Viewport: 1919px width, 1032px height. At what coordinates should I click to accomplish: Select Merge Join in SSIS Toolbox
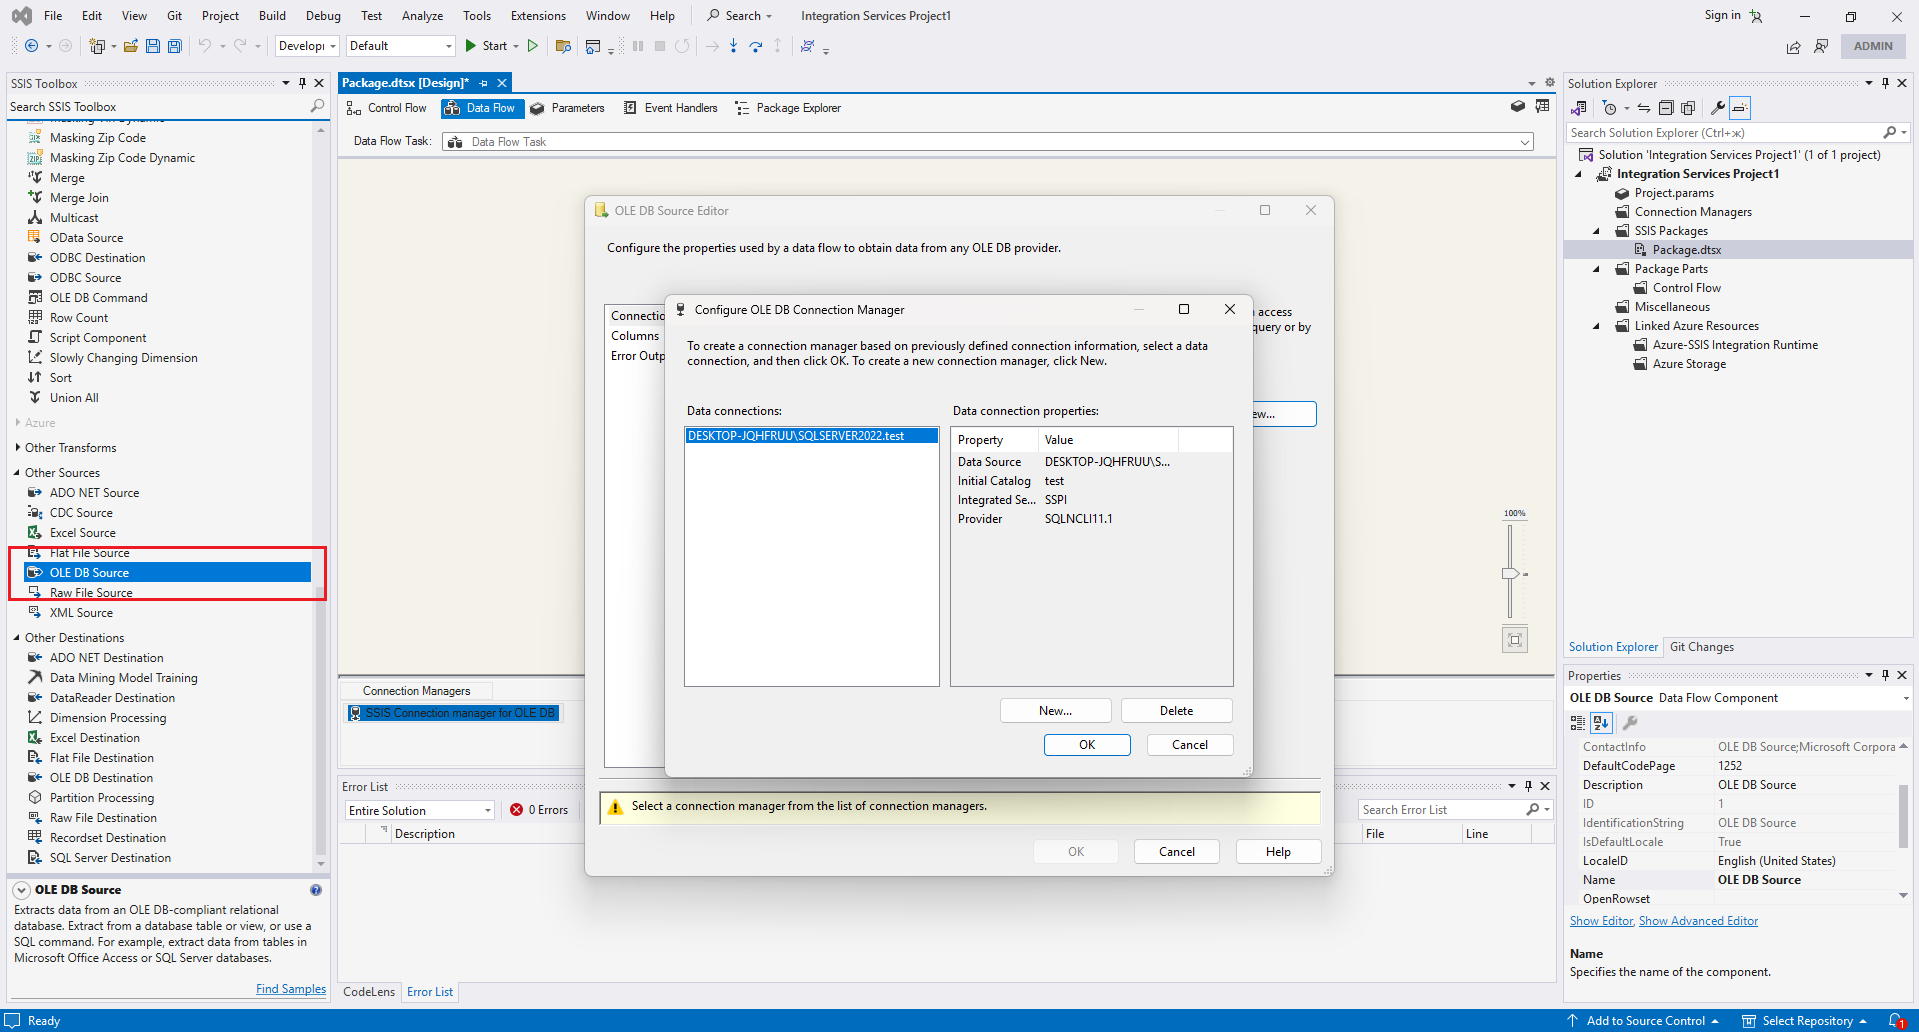click(x=79, y=198)
